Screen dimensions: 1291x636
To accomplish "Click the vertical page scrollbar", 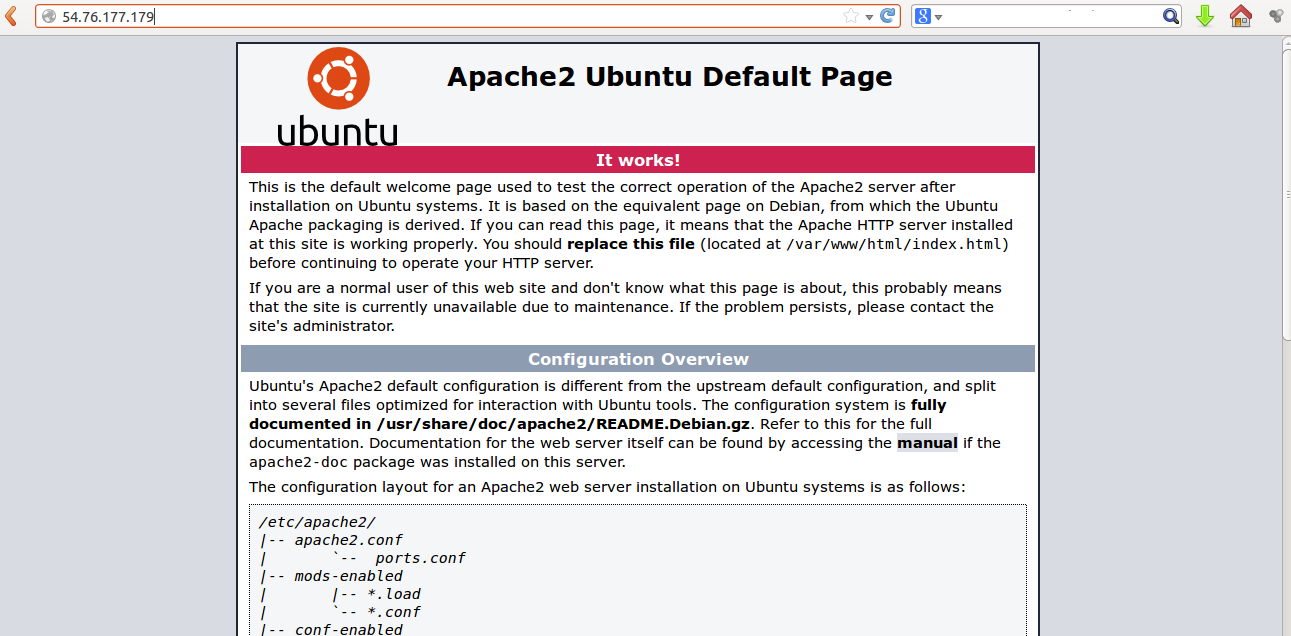I will coord(1286,300).
